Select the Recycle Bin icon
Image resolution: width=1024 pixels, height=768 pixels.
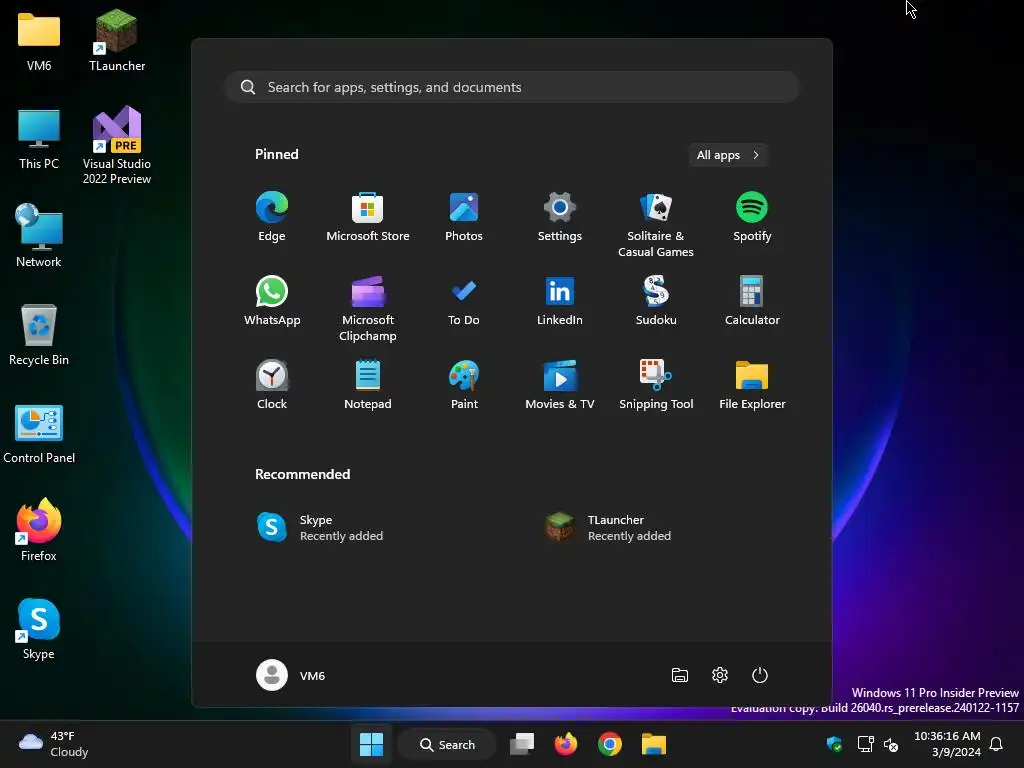(x=39, y=334)
